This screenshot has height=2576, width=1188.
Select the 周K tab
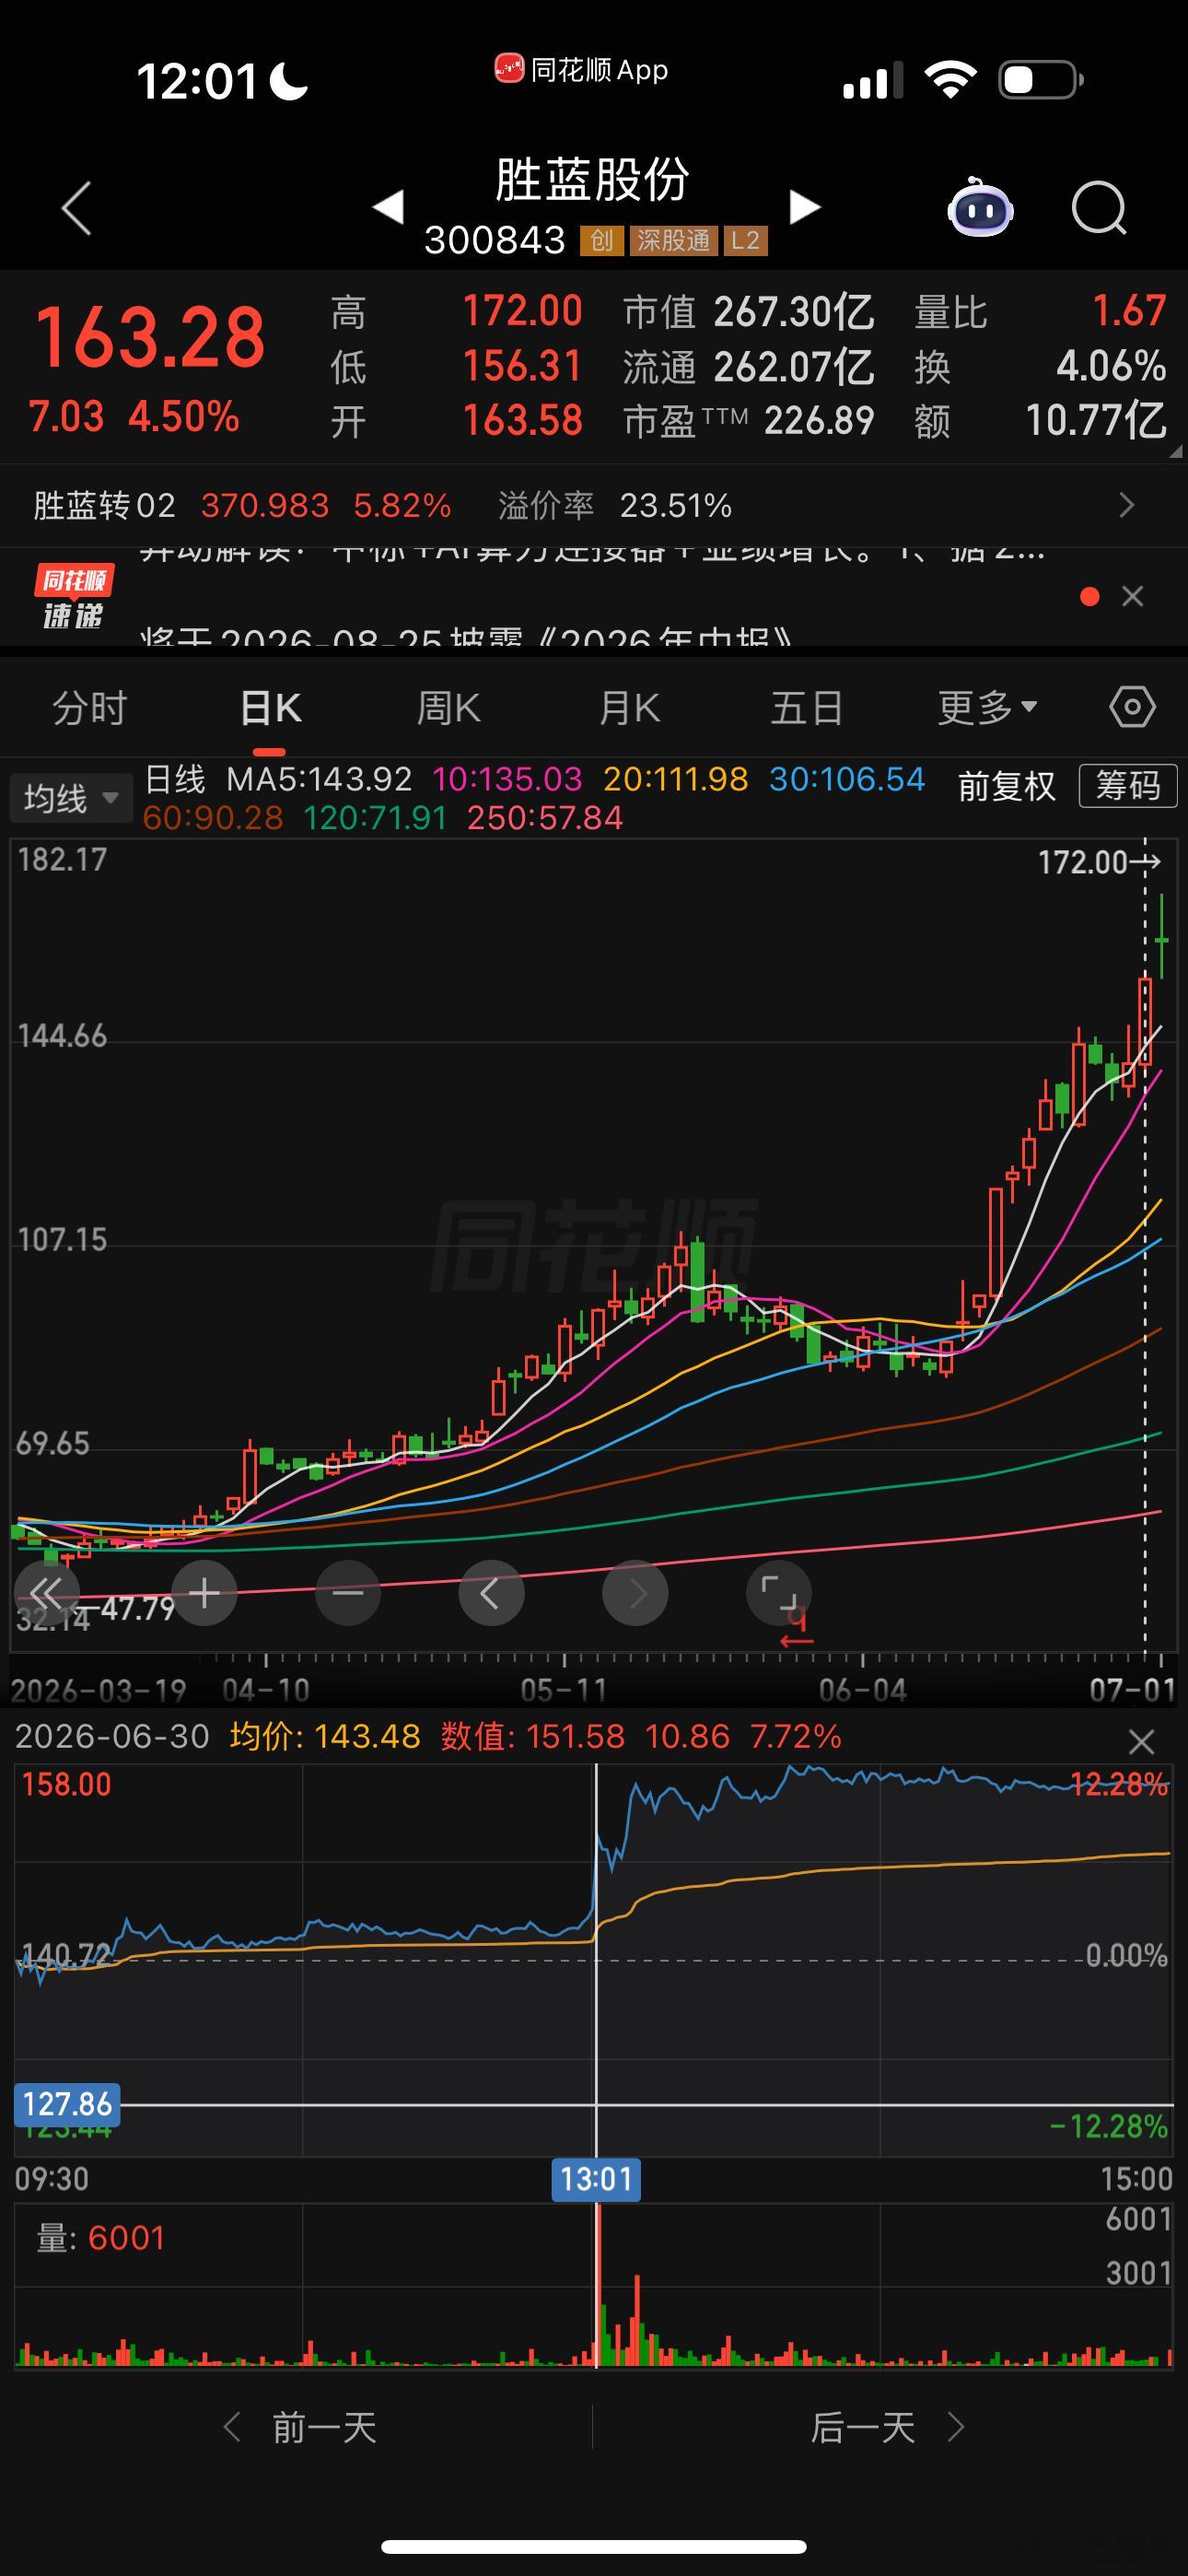[448, 708]
